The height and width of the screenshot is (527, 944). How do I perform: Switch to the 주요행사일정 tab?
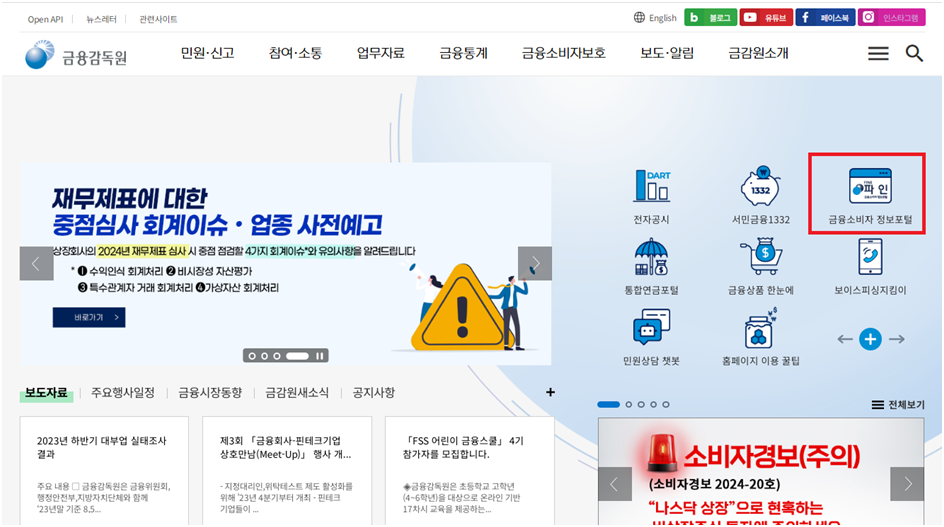click(123, 393)
